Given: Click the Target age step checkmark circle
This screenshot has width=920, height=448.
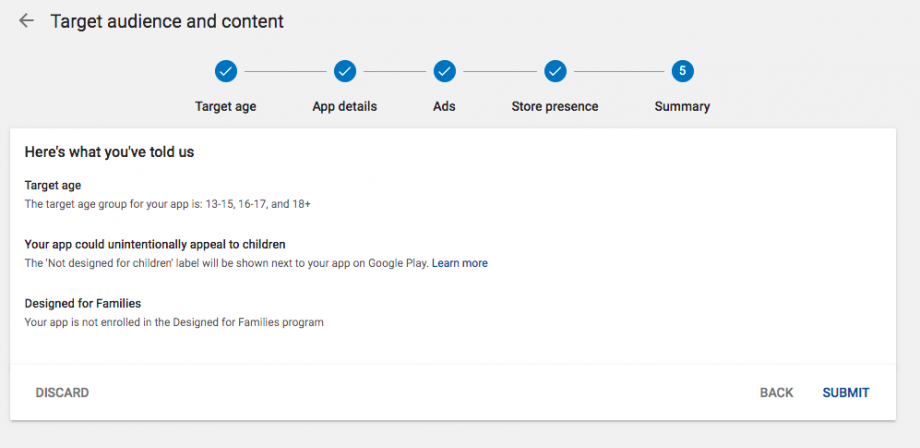Looking at the screenshot, I should (x=225, y=71).
